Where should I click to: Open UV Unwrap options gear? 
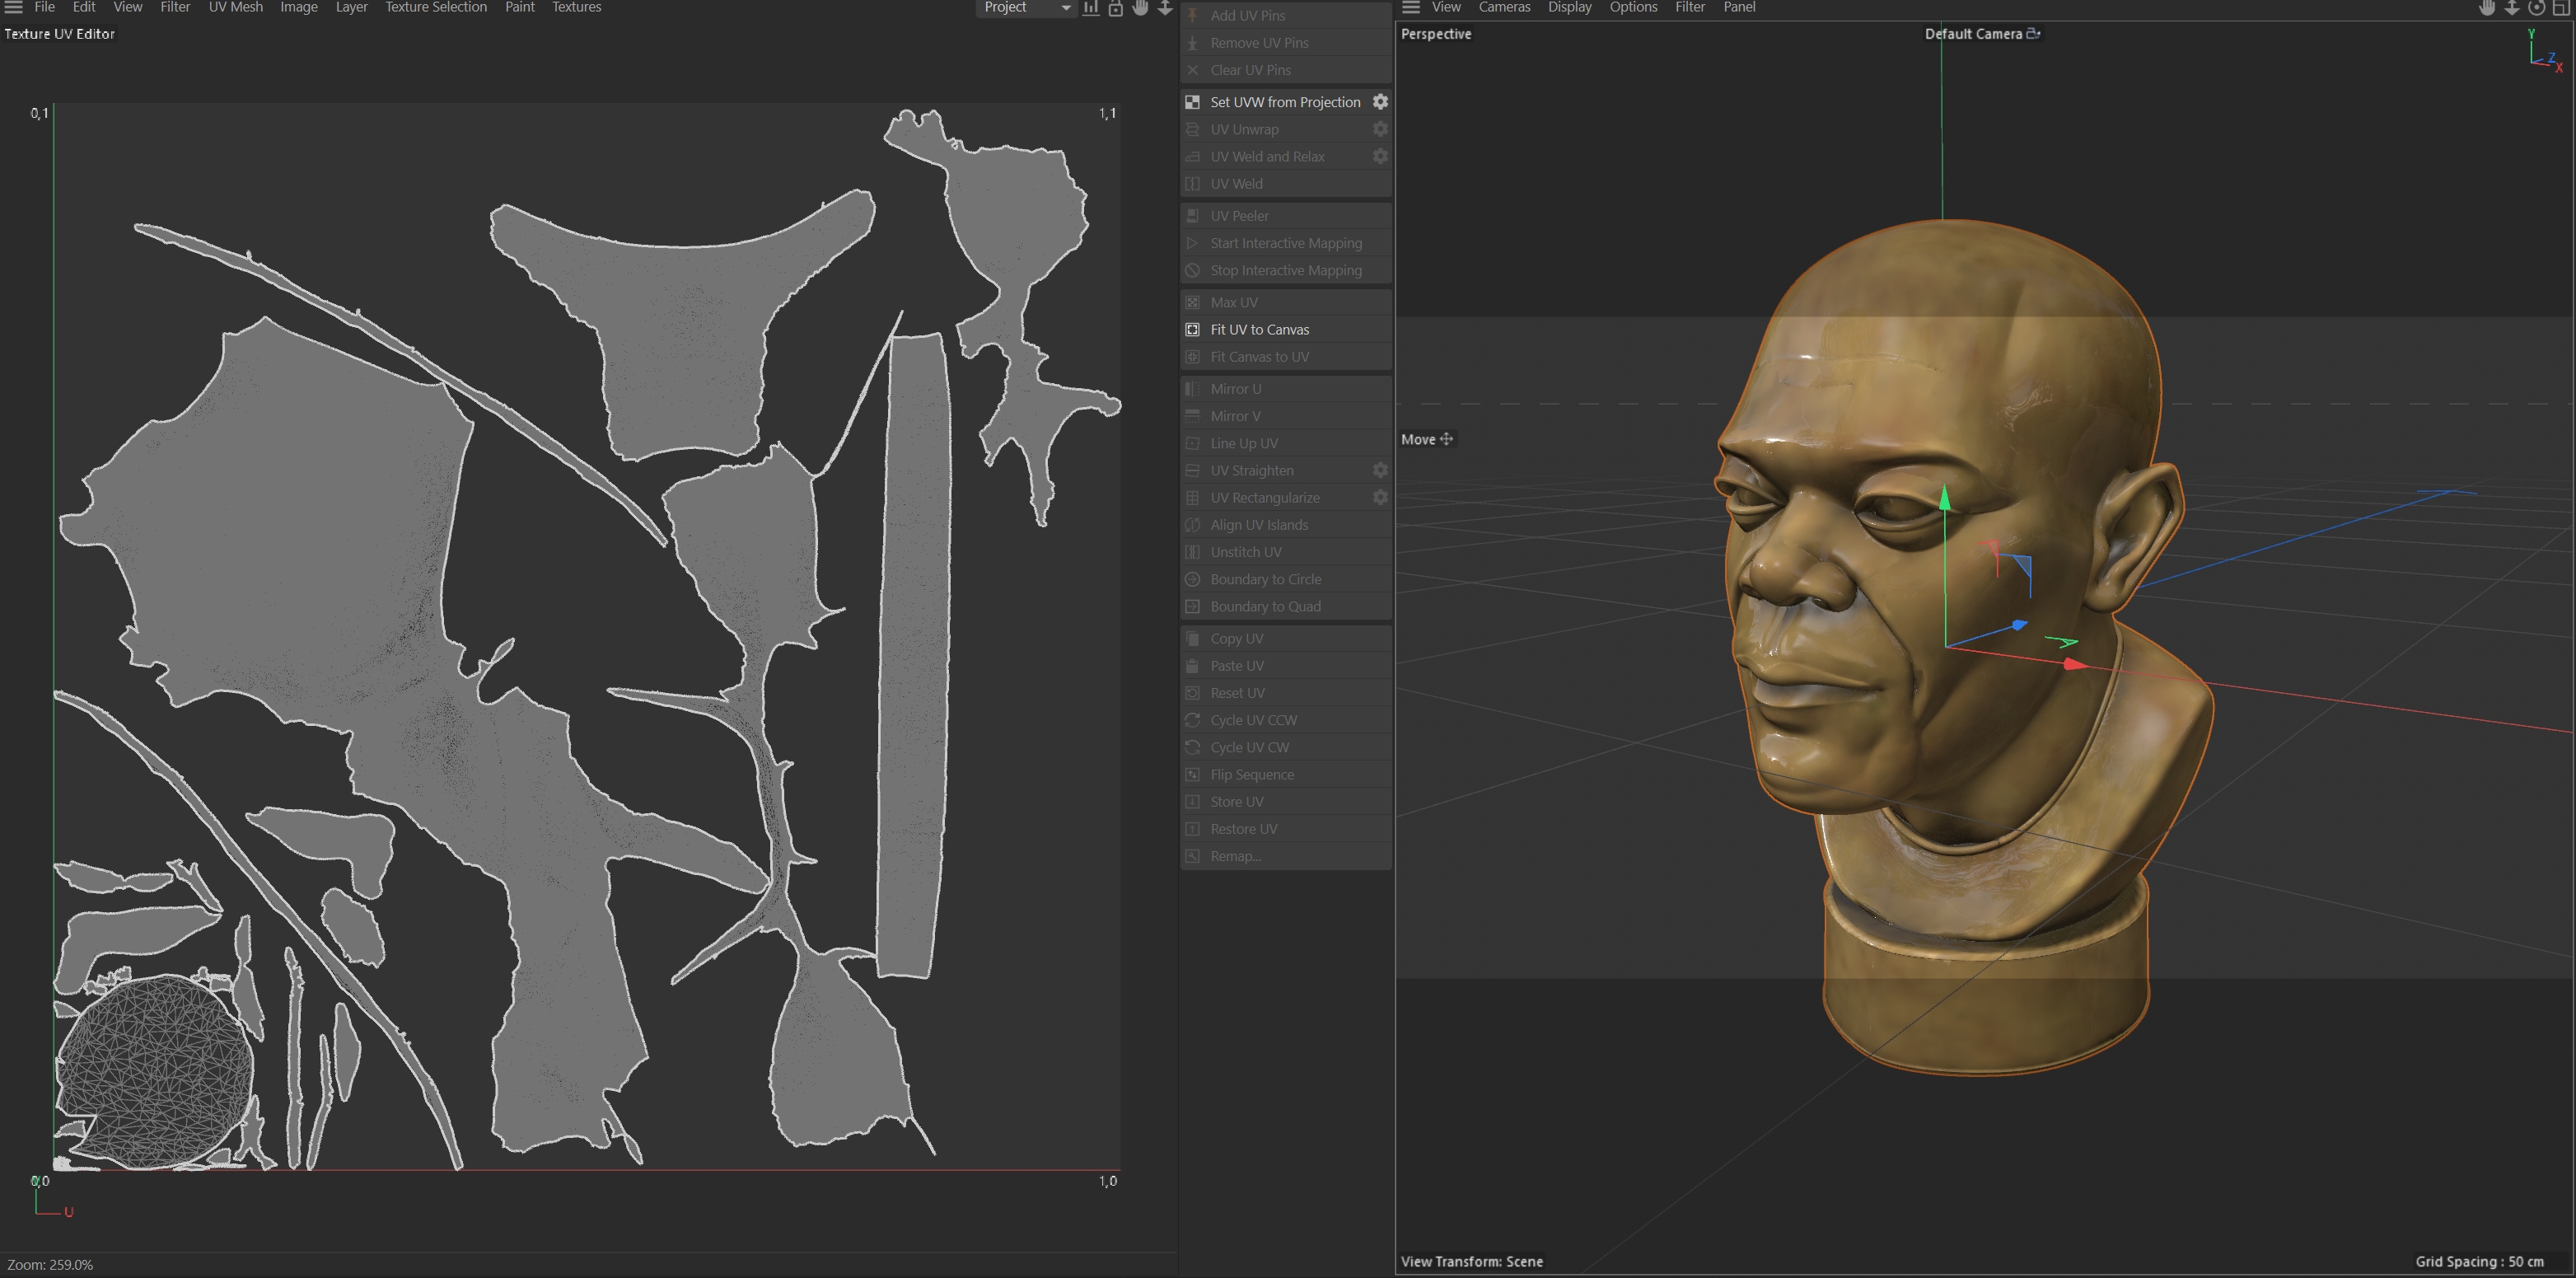(1380, 129)
